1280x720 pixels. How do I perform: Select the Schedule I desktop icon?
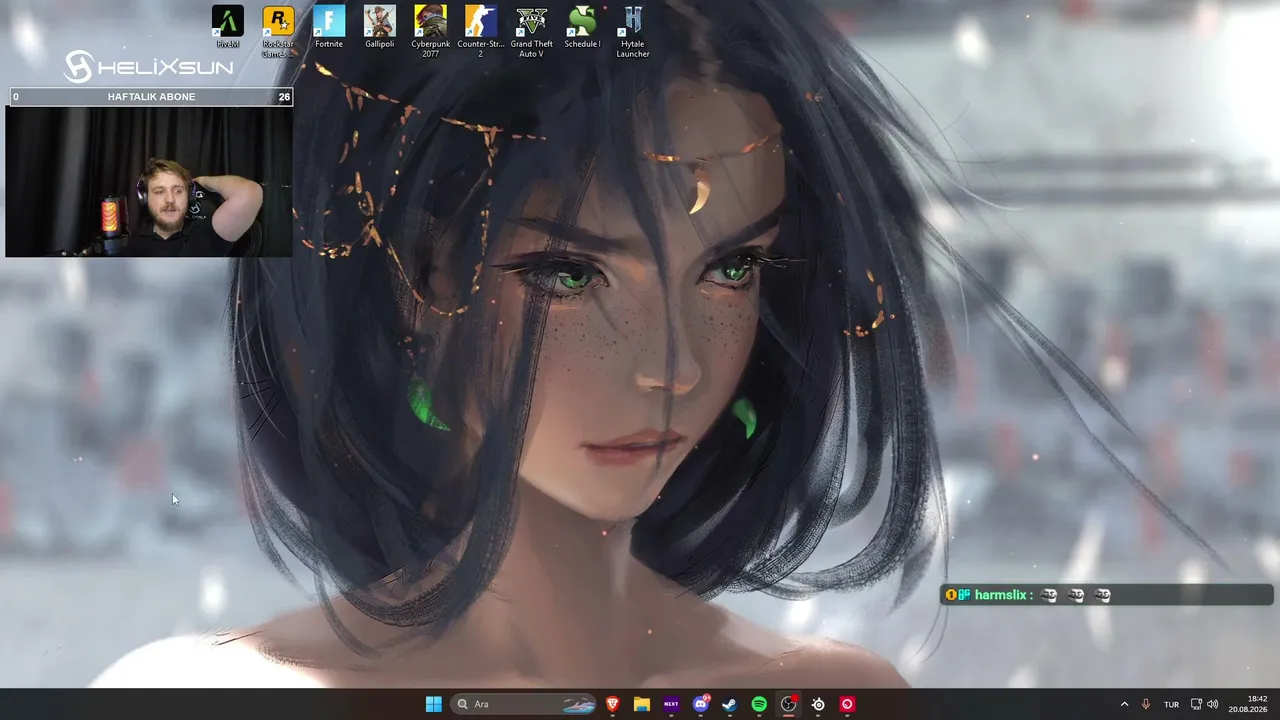(582, 28)
